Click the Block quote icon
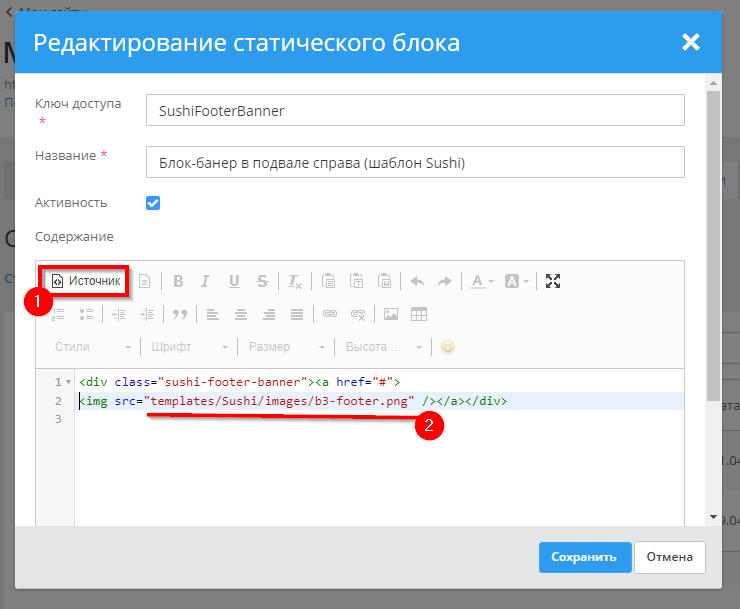The image size is (740, 609). click(180, 314)
